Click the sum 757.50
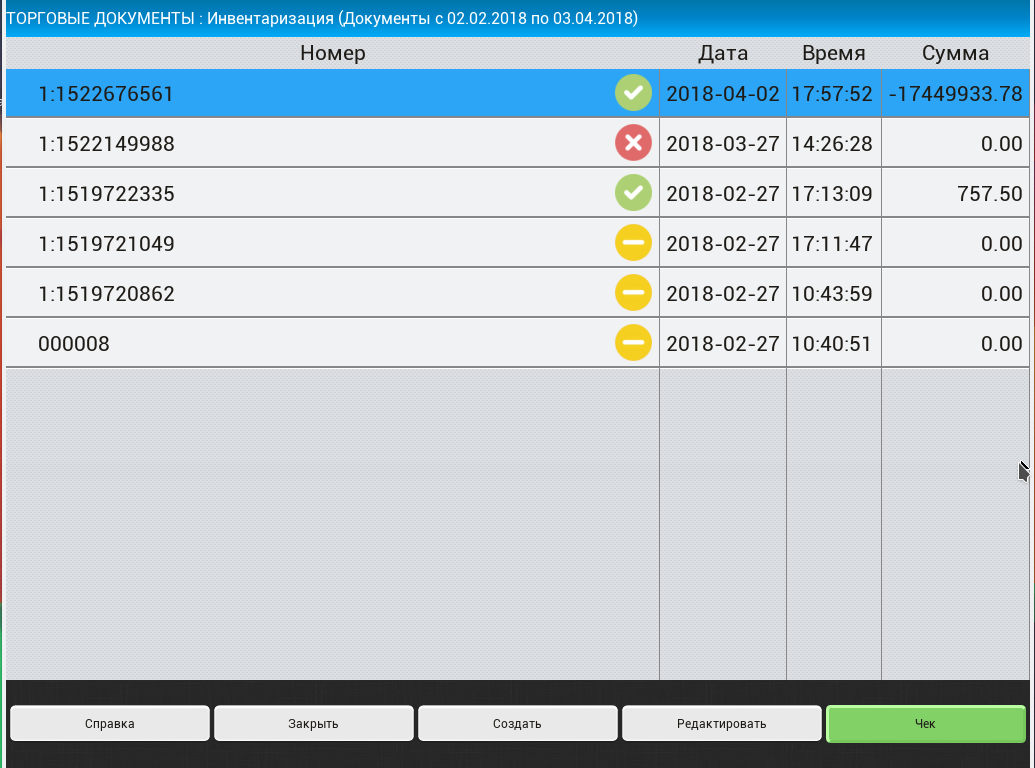Image resolution: width=1035 pixels, height=768 pixels. (x=989, y=194)
